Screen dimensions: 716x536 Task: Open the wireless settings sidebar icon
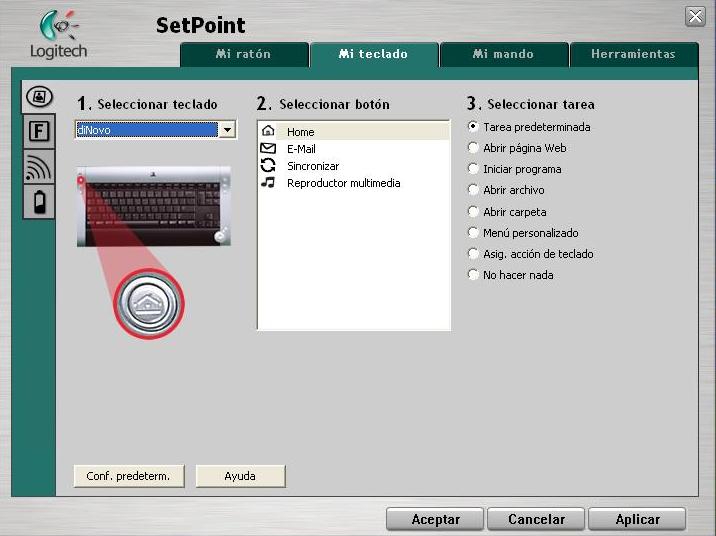tap(38, 168)
